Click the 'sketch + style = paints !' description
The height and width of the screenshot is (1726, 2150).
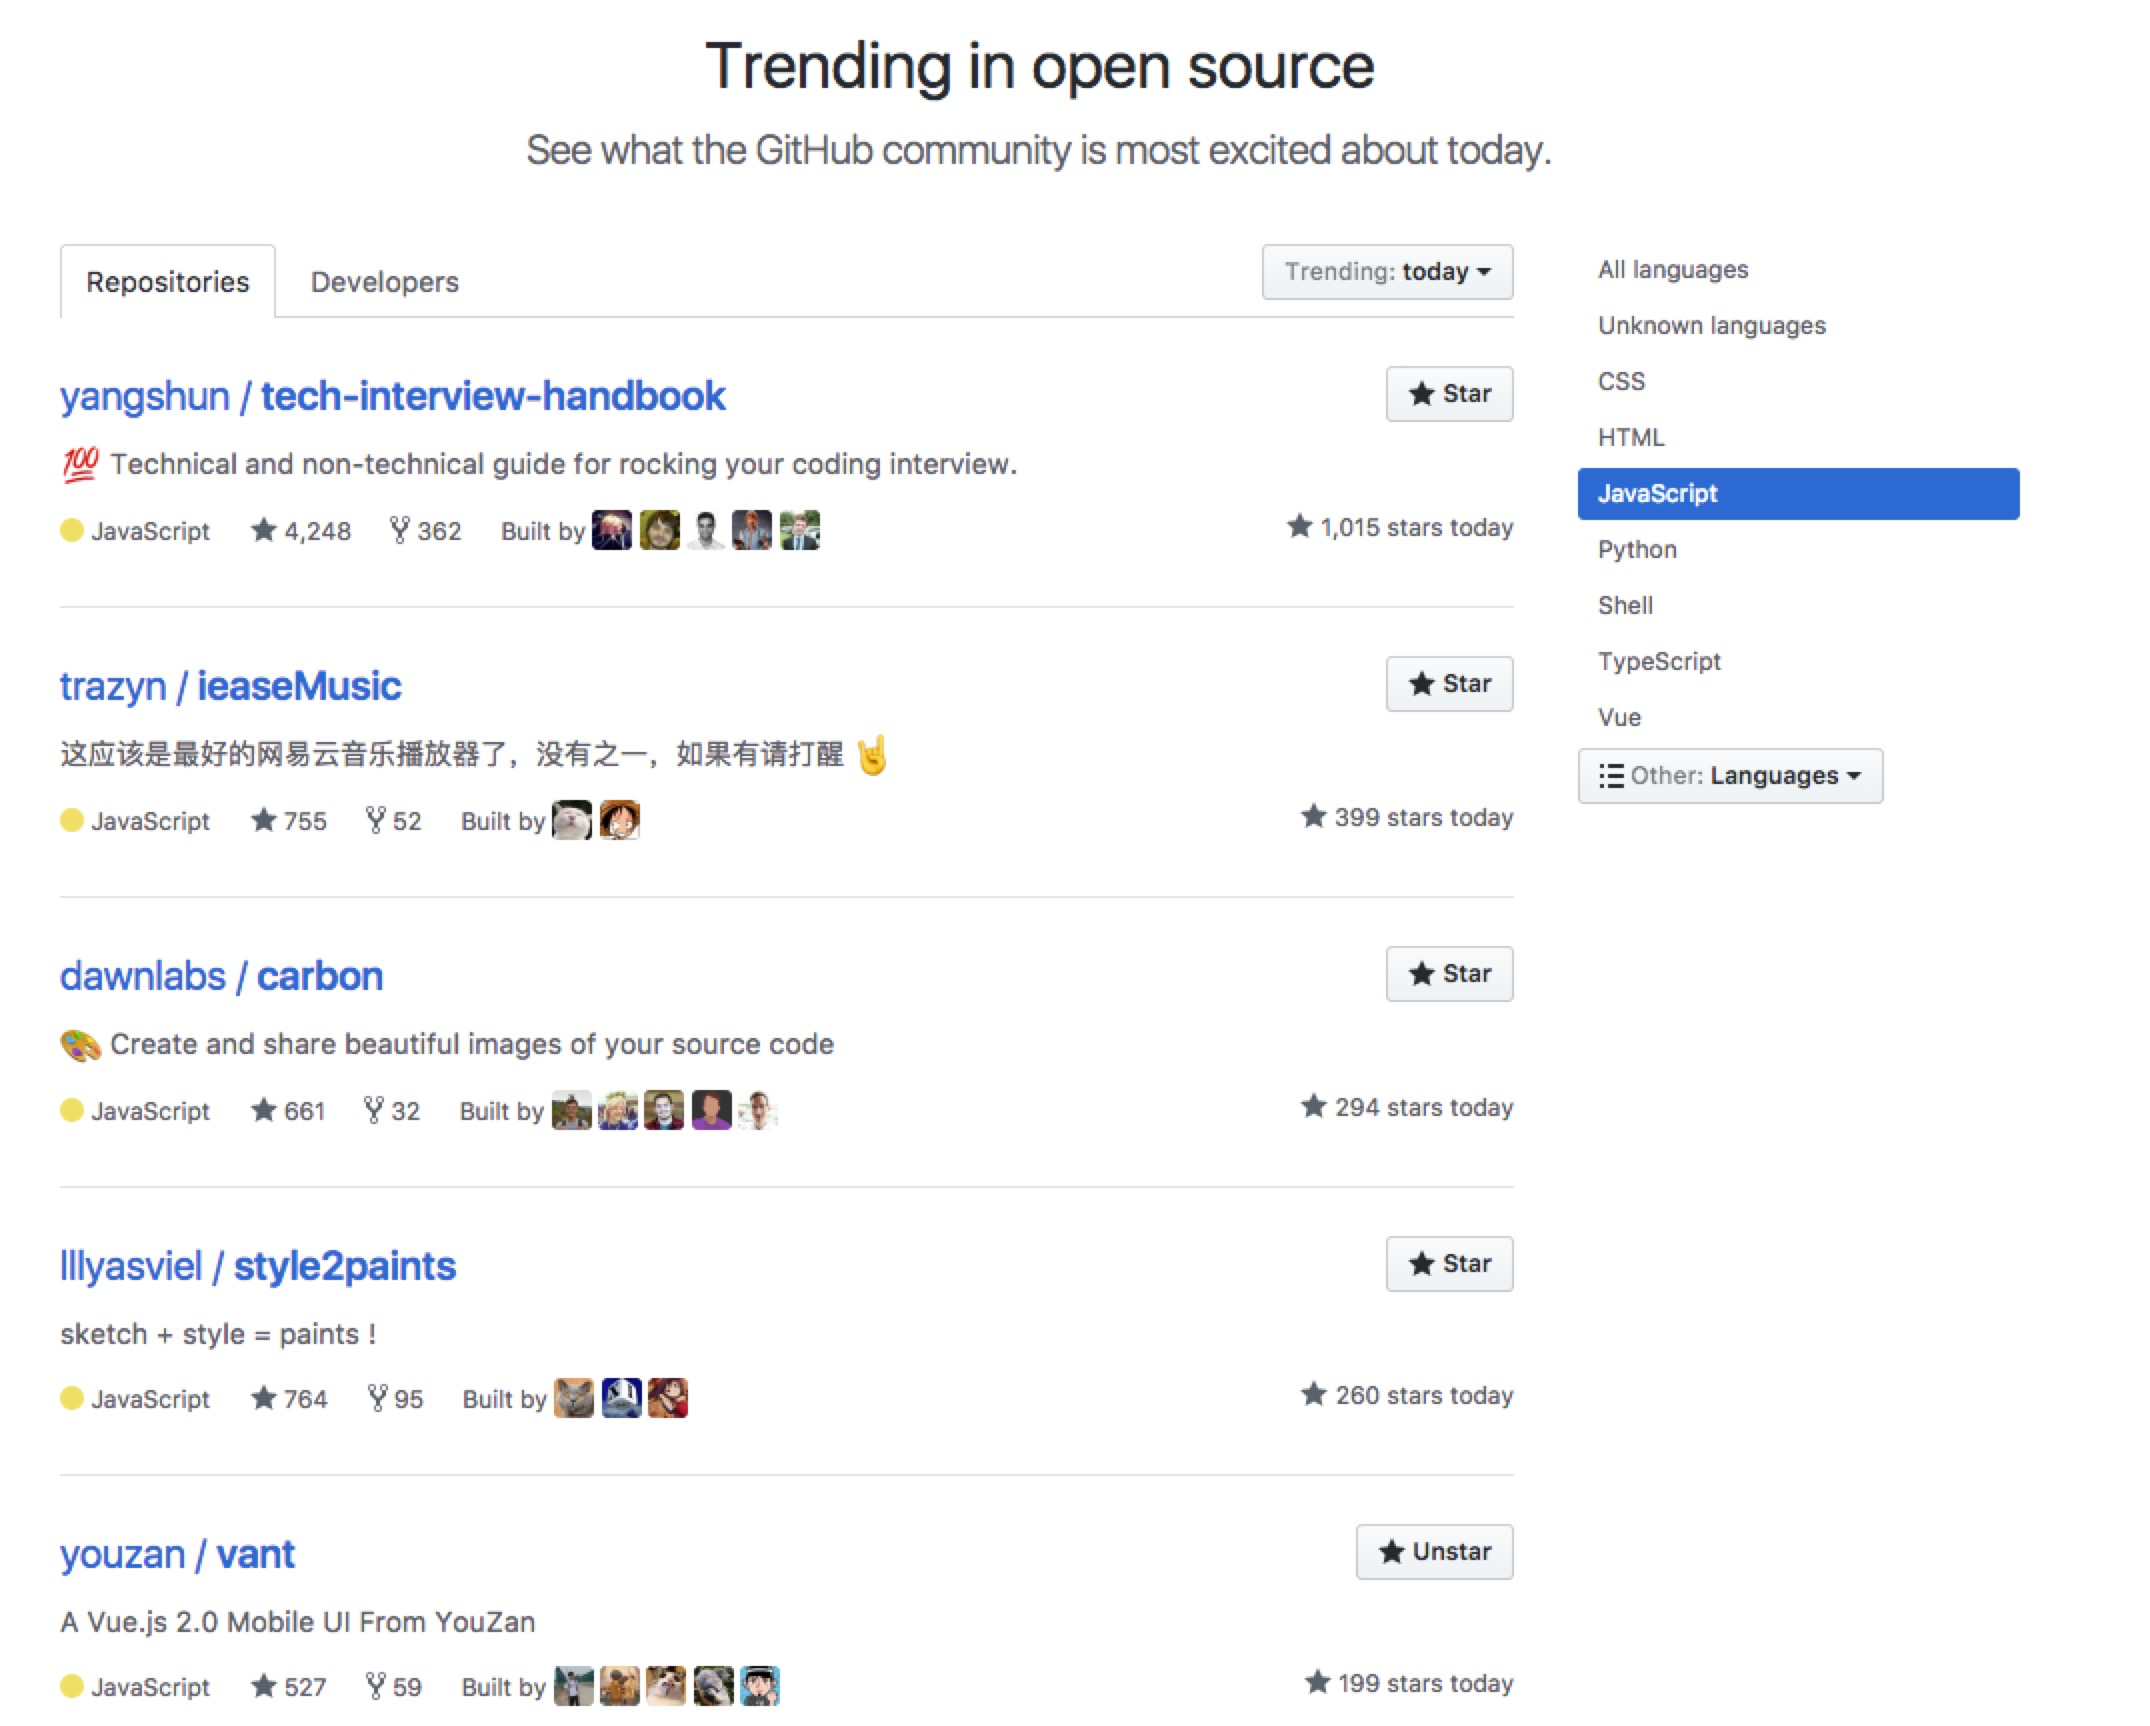point(218,1335)
